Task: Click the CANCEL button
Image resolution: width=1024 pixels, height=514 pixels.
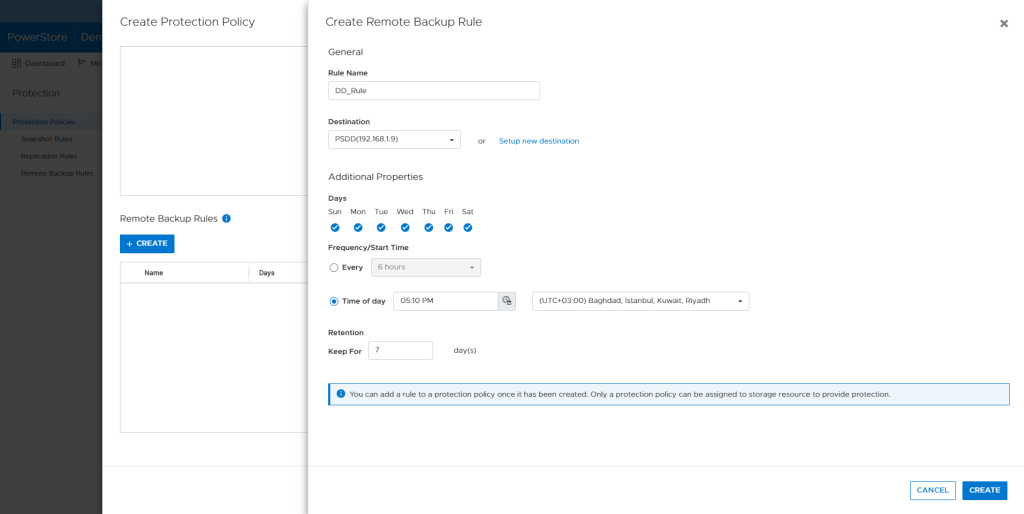Action: pyautogui.click(x=932, y=490)
